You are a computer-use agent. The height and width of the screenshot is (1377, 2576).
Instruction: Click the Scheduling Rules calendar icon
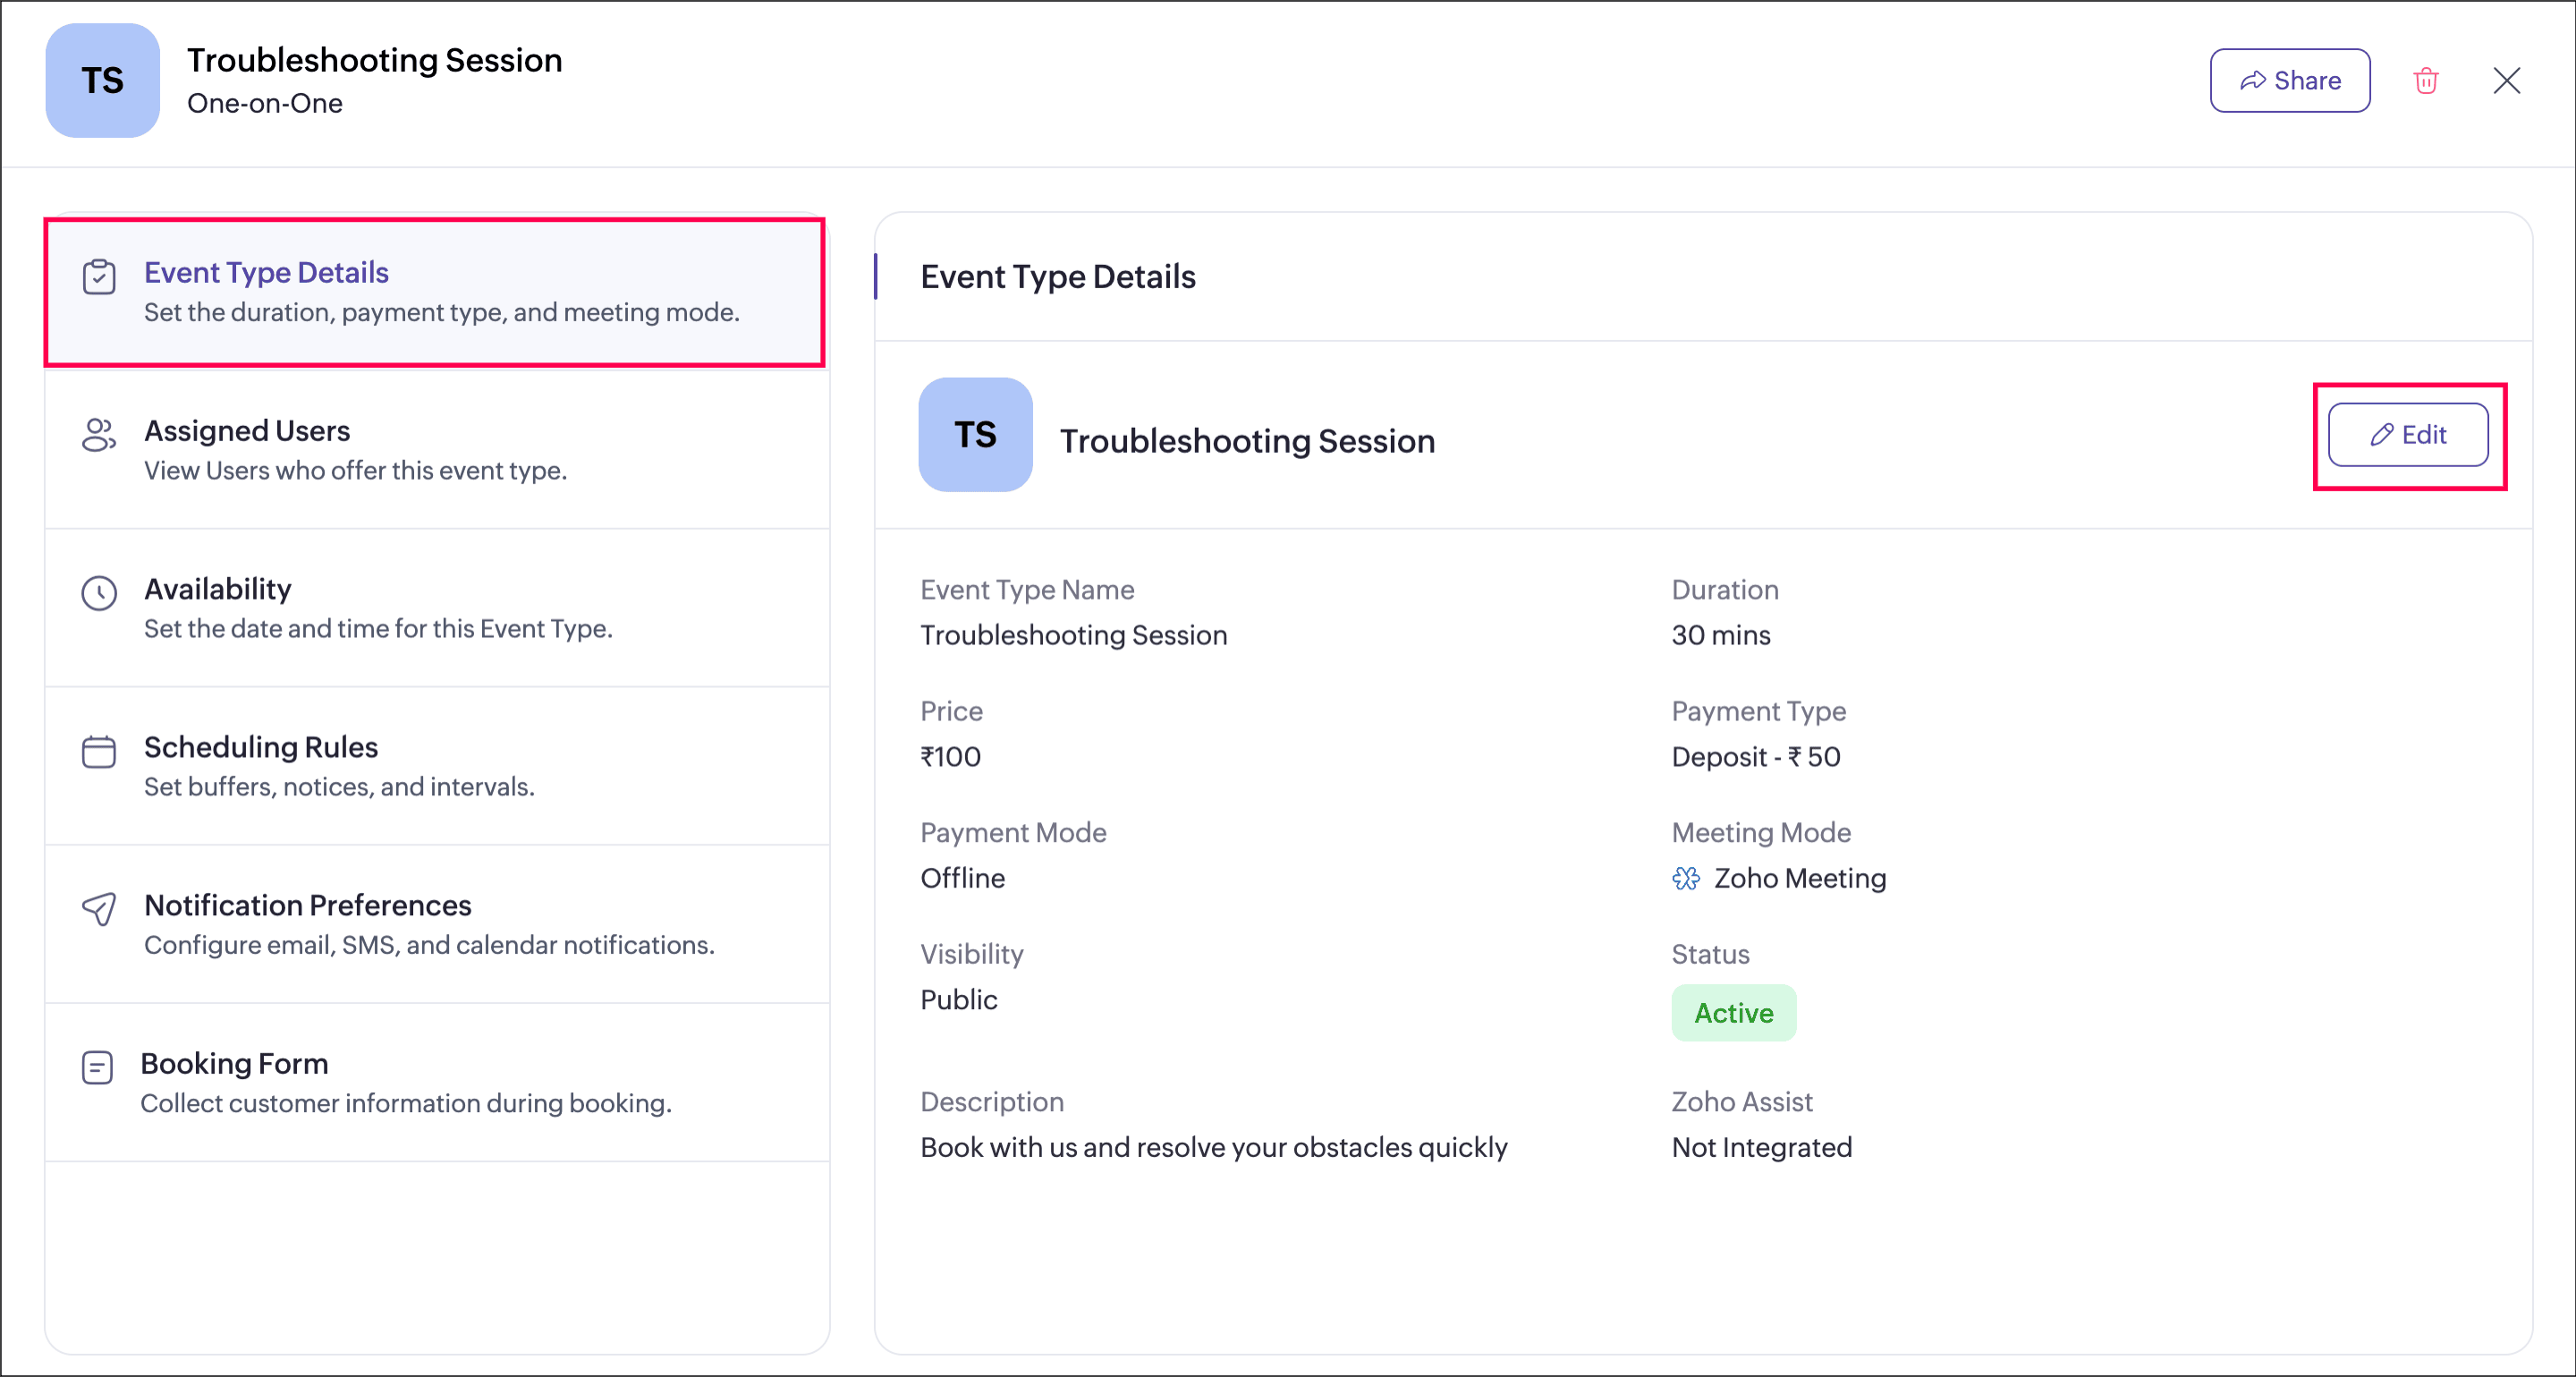[x=99, y=751]
